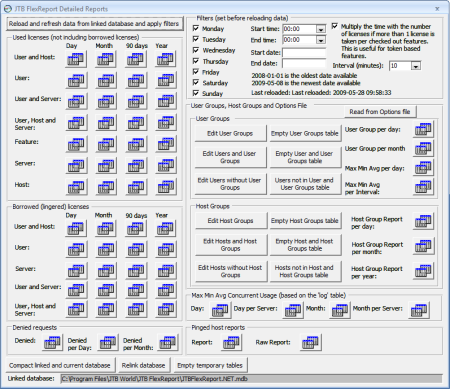Open Borrowed licenses User Month report
The width and height of the screenshot is (450, 389).
[x=106, y=250]
